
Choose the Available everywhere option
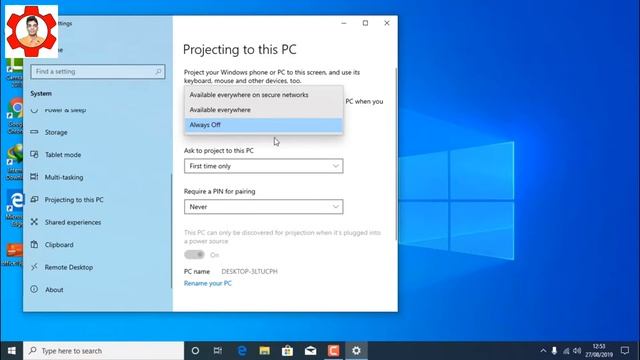pos(263,110)
